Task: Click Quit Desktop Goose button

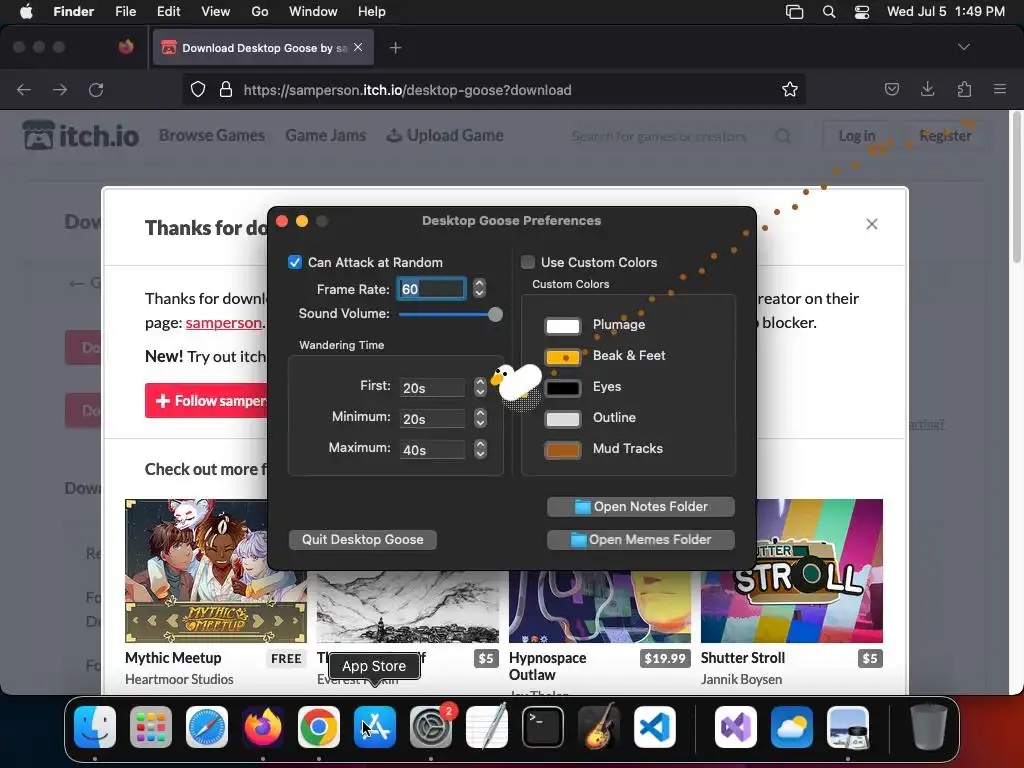Action: [x=362, y=539]
